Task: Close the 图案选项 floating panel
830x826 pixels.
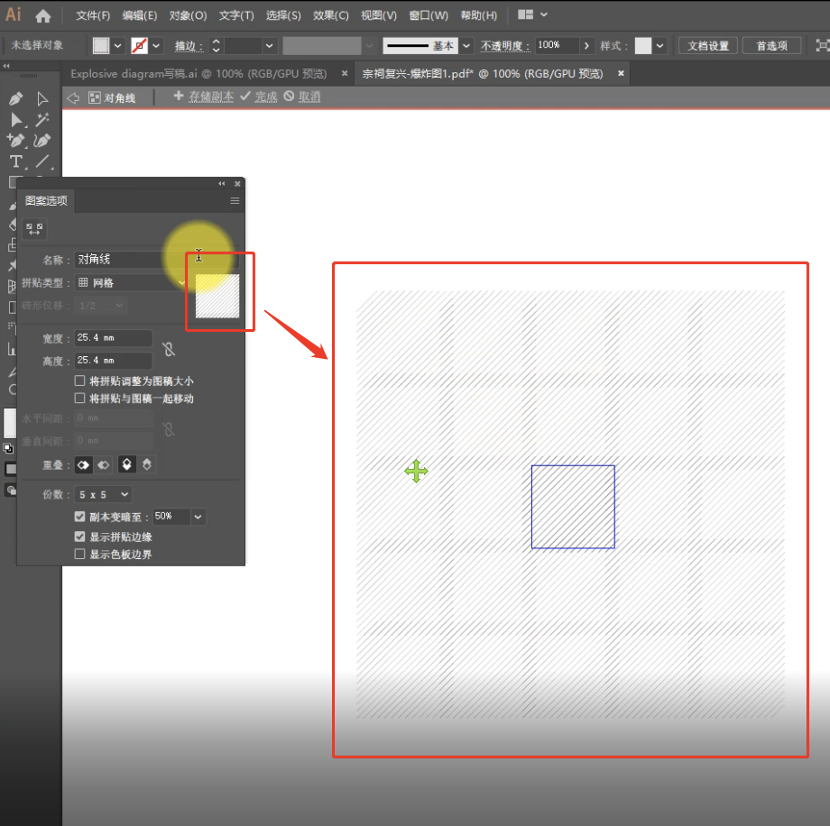Action: point(237,184)
